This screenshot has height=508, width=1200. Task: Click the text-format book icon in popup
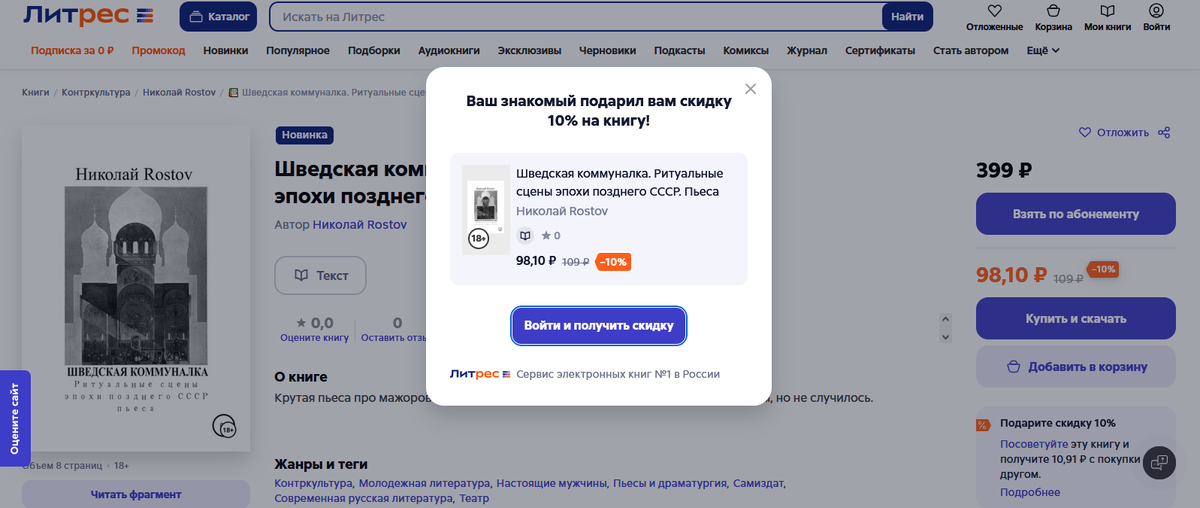[x=525, y=236]
